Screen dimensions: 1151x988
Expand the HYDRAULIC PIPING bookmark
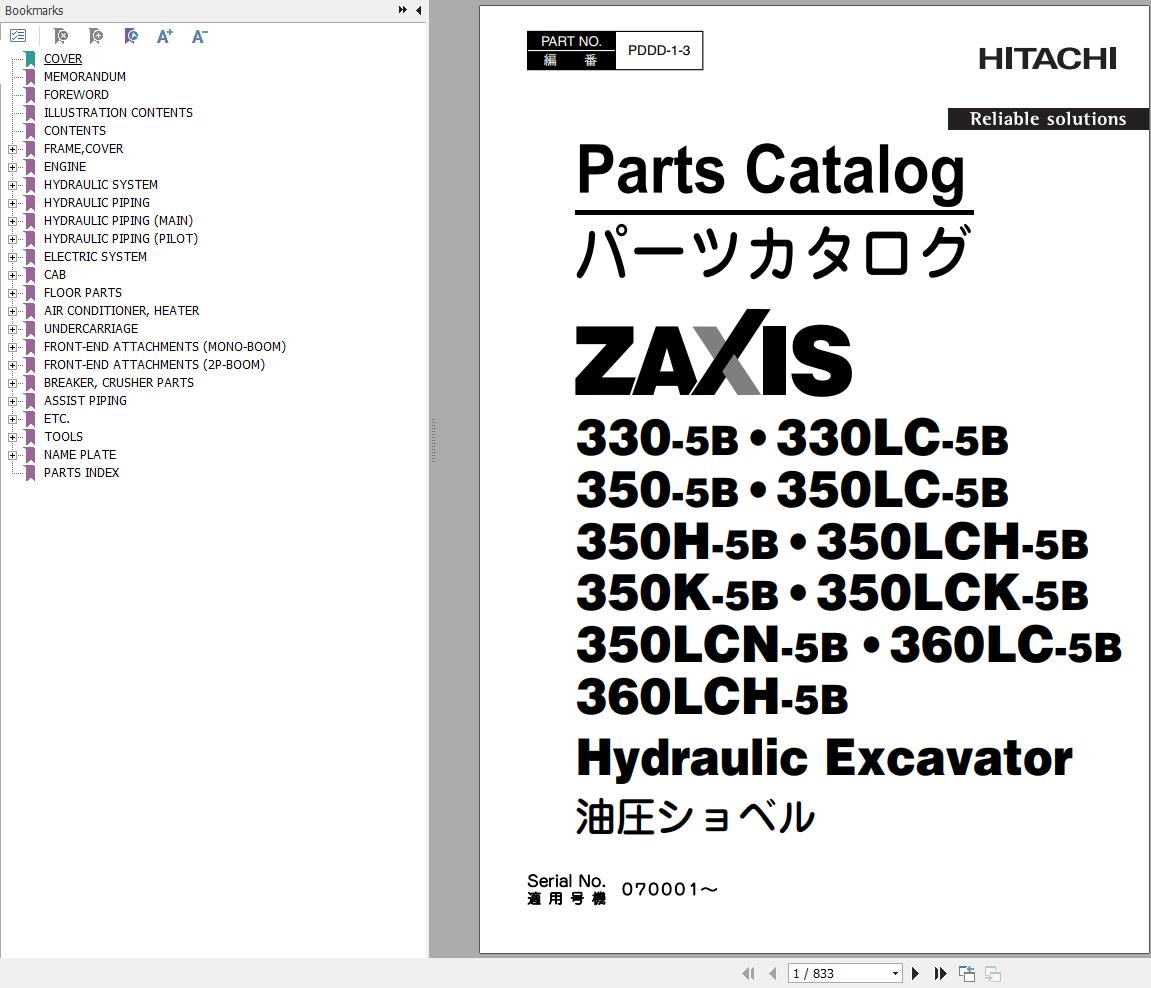12,203
